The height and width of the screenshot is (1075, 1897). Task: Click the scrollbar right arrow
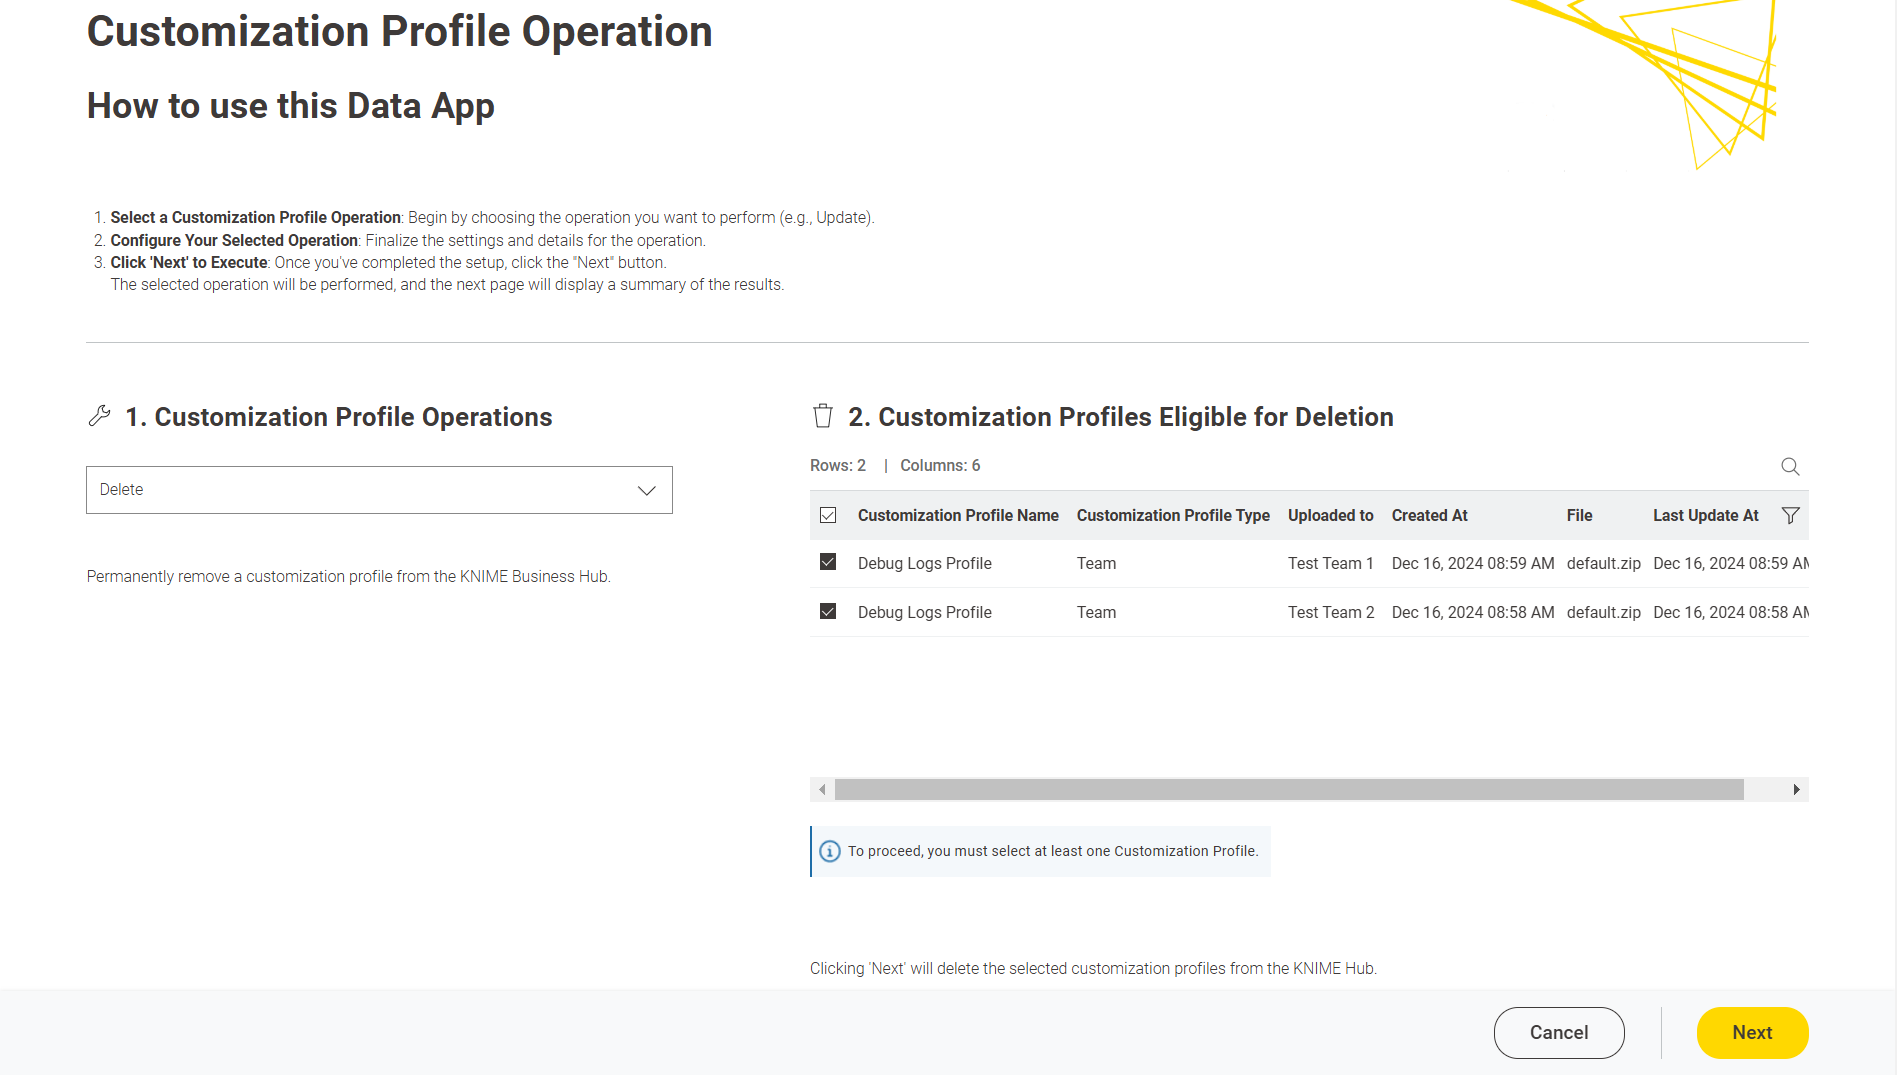pos(1796,790)
